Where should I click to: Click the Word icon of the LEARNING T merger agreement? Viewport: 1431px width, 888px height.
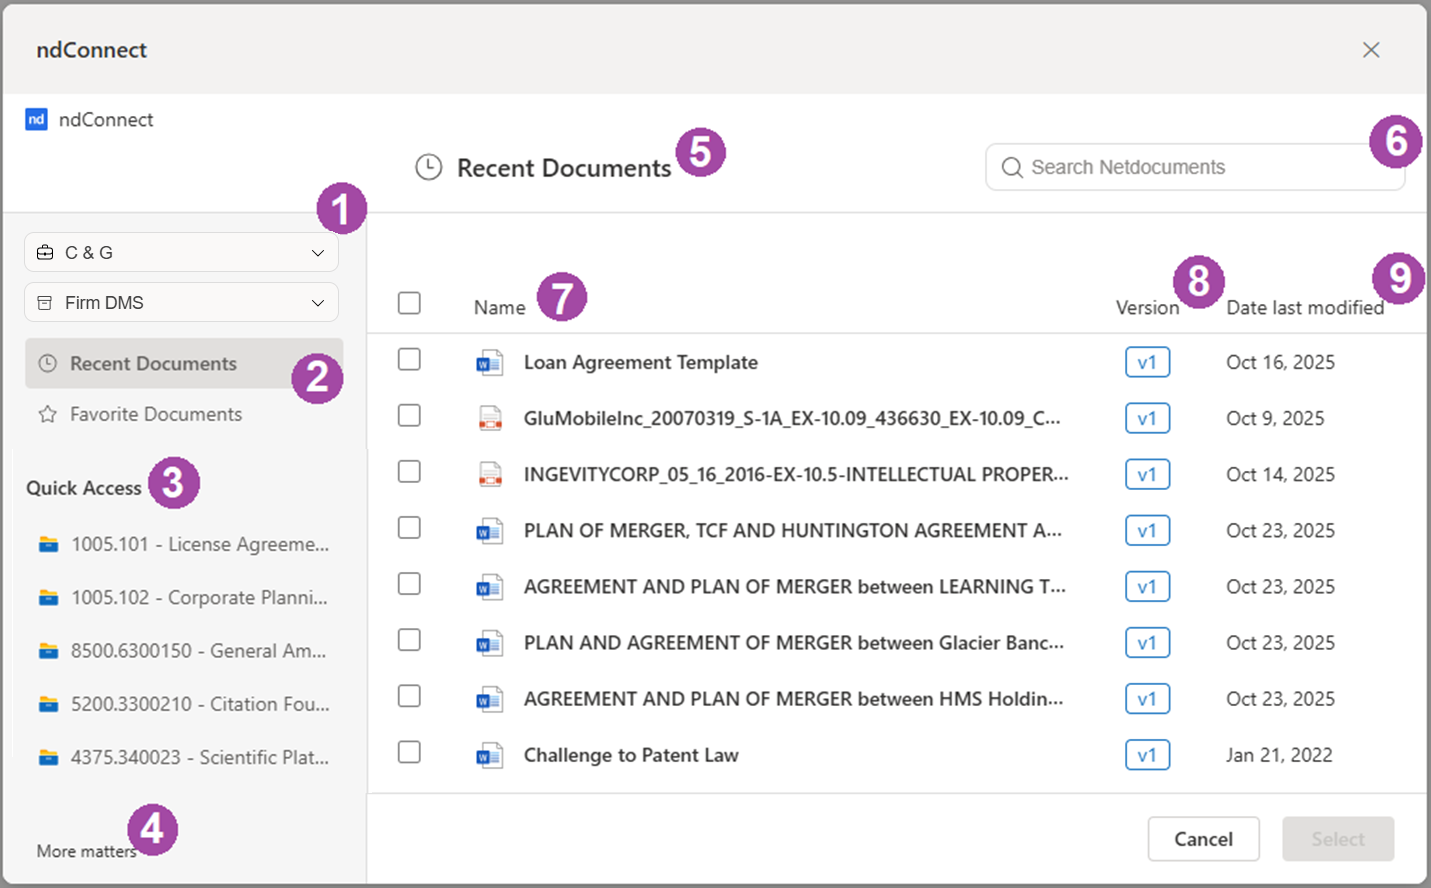click(489, 587)
